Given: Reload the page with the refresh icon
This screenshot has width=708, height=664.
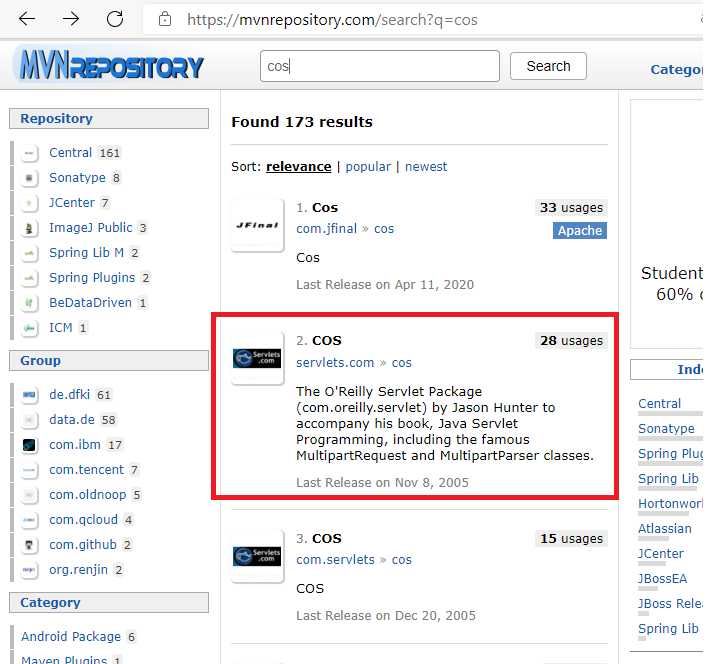Looking at the screenshot, I should coord(115,19).
